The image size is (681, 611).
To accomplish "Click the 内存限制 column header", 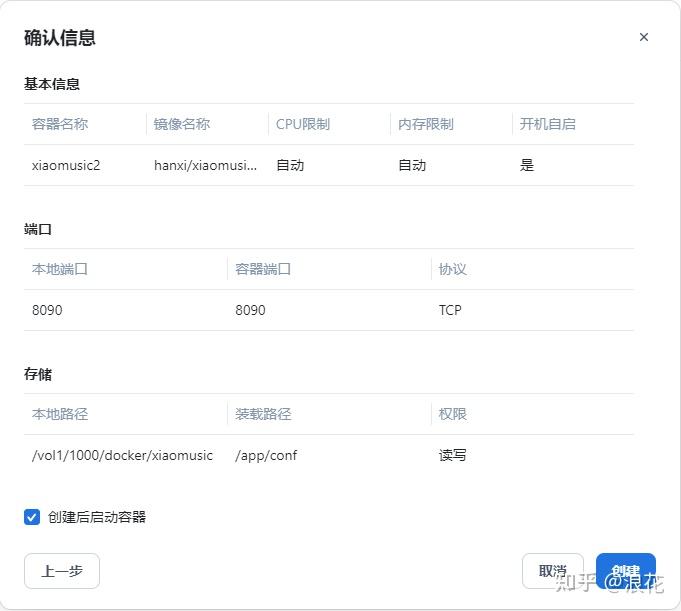I will coord(426,124).
